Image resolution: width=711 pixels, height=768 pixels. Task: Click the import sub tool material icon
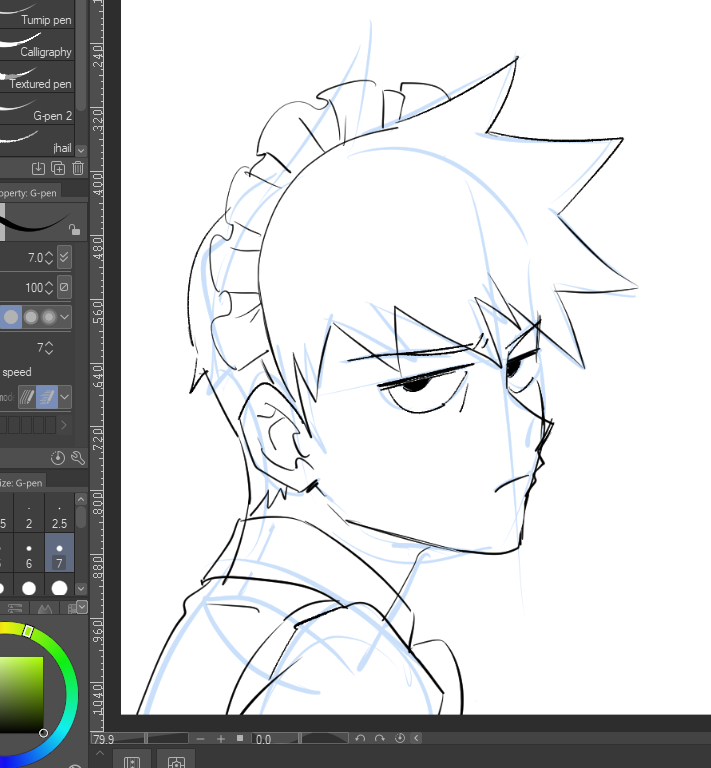pyautogui.click(x=38, y=168)
